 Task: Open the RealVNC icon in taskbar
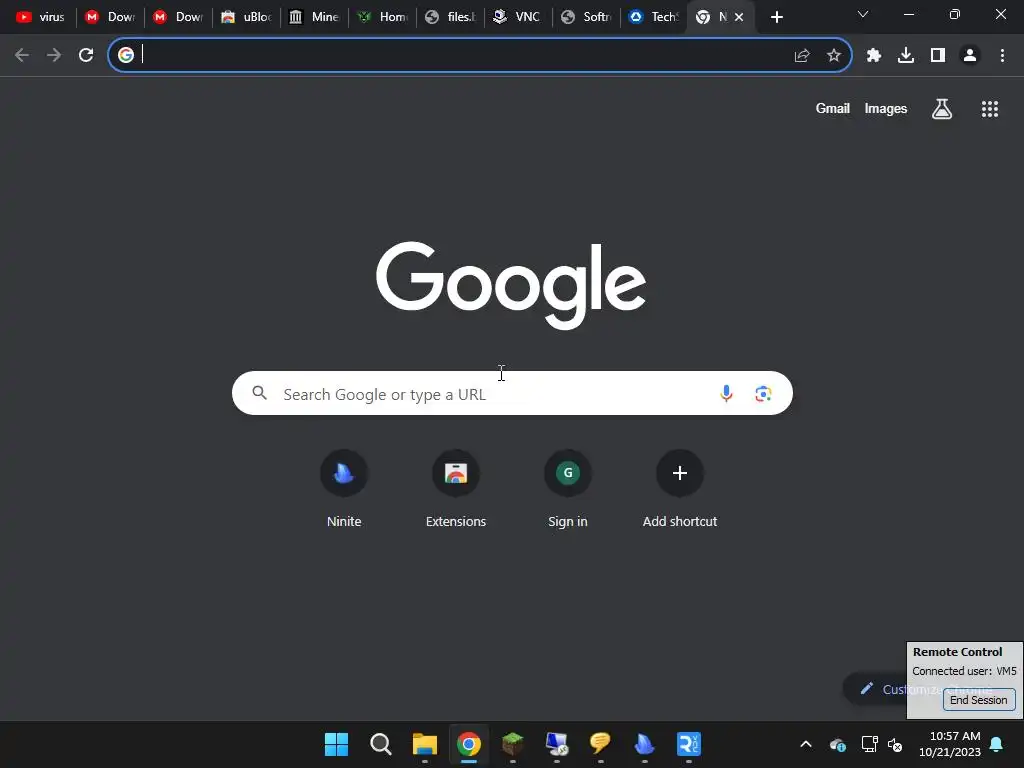pos(689,744)
